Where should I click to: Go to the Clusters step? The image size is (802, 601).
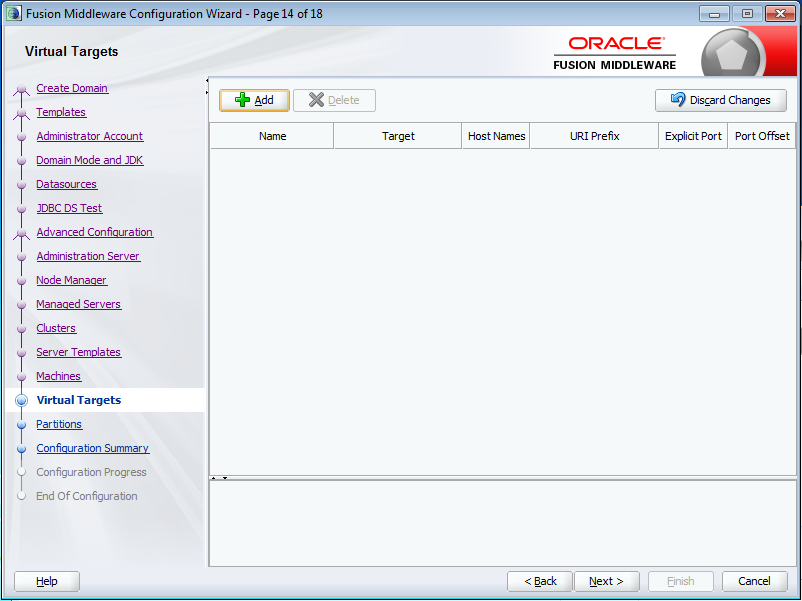click(x=56, y=328)
